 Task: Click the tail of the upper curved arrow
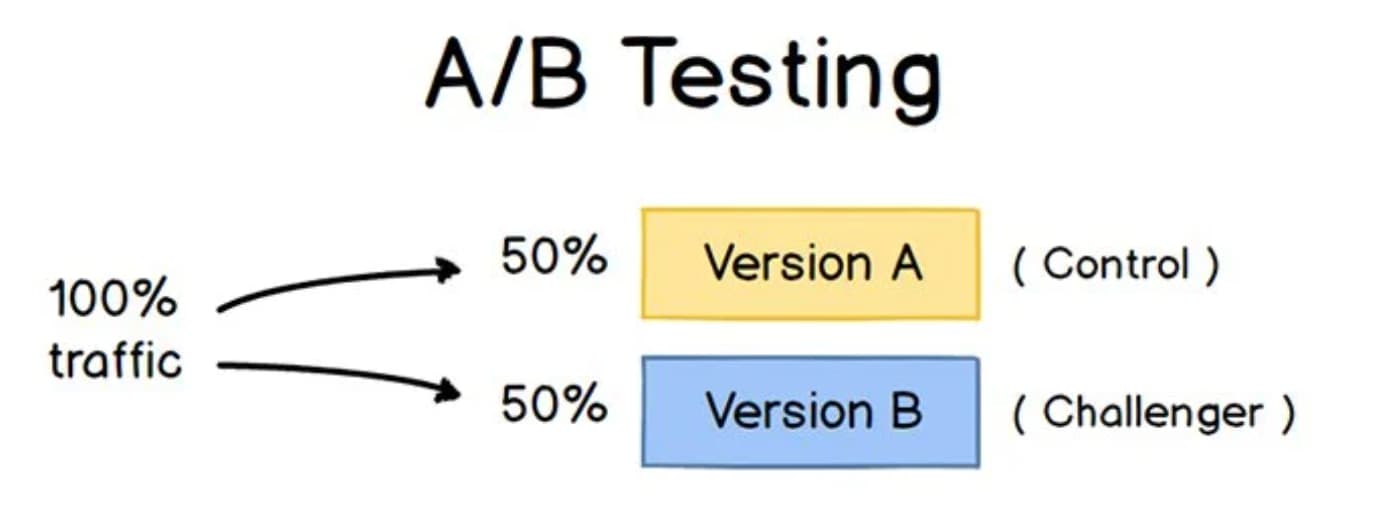click(x=224, y=308)
